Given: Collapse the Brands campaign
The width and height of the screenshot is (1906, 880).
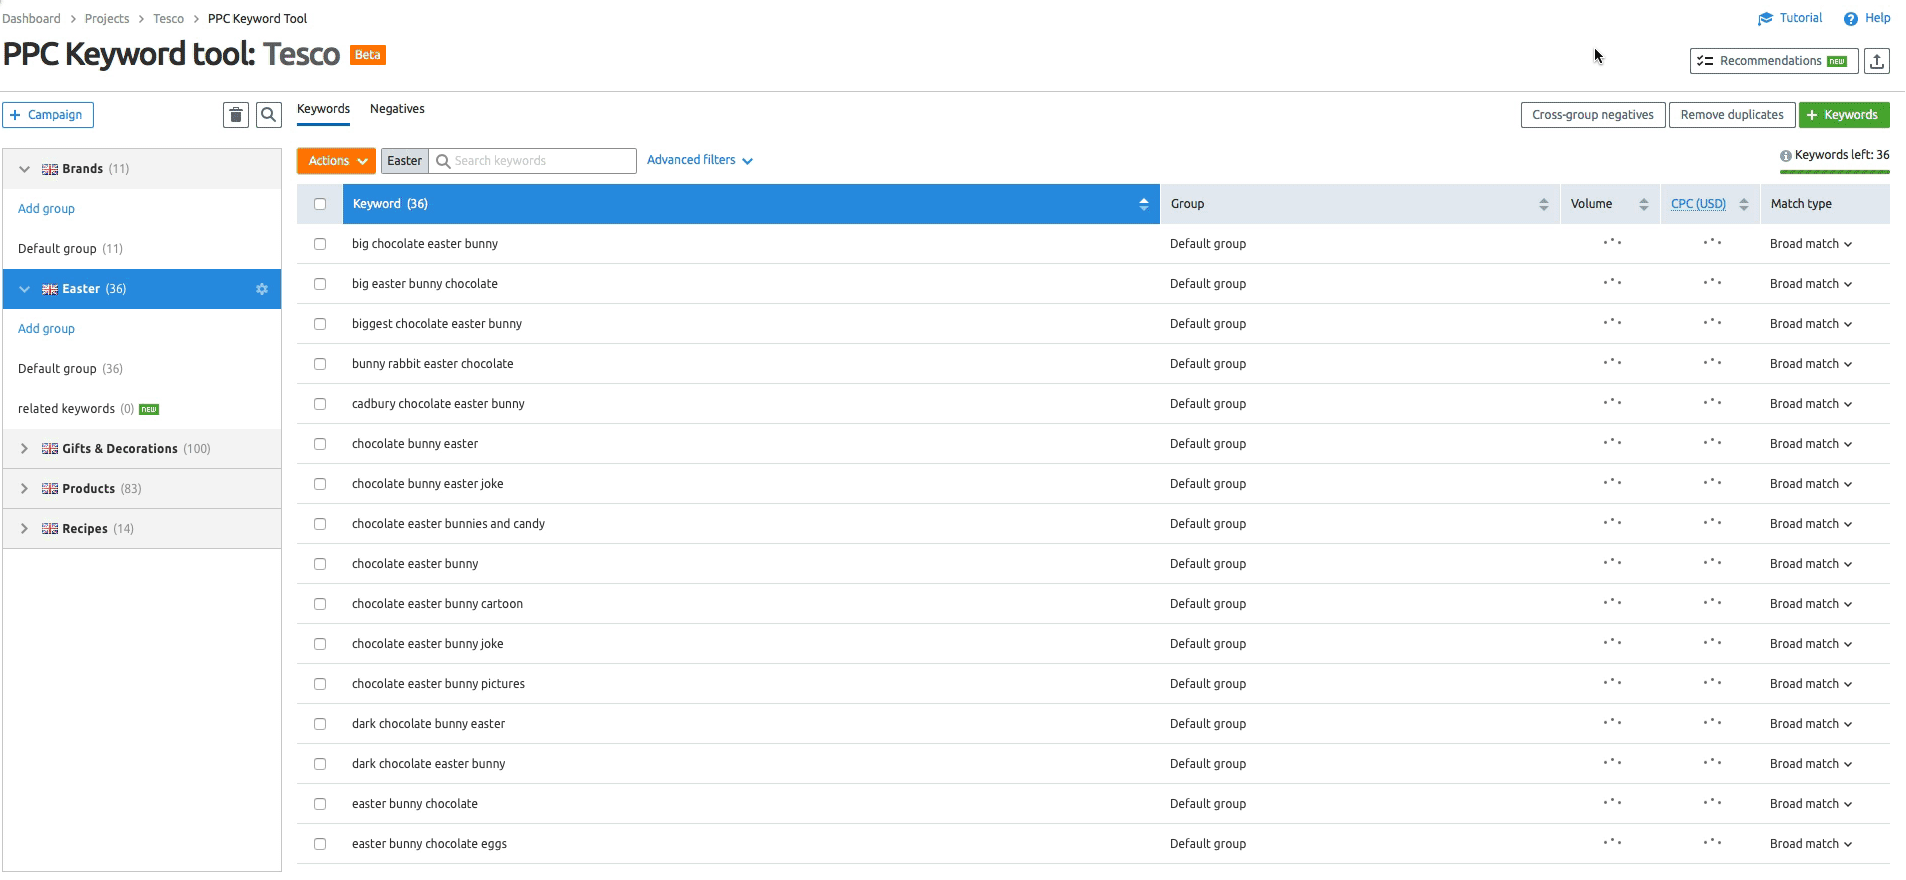Looking at the screenshot, I should pos(24,169).
